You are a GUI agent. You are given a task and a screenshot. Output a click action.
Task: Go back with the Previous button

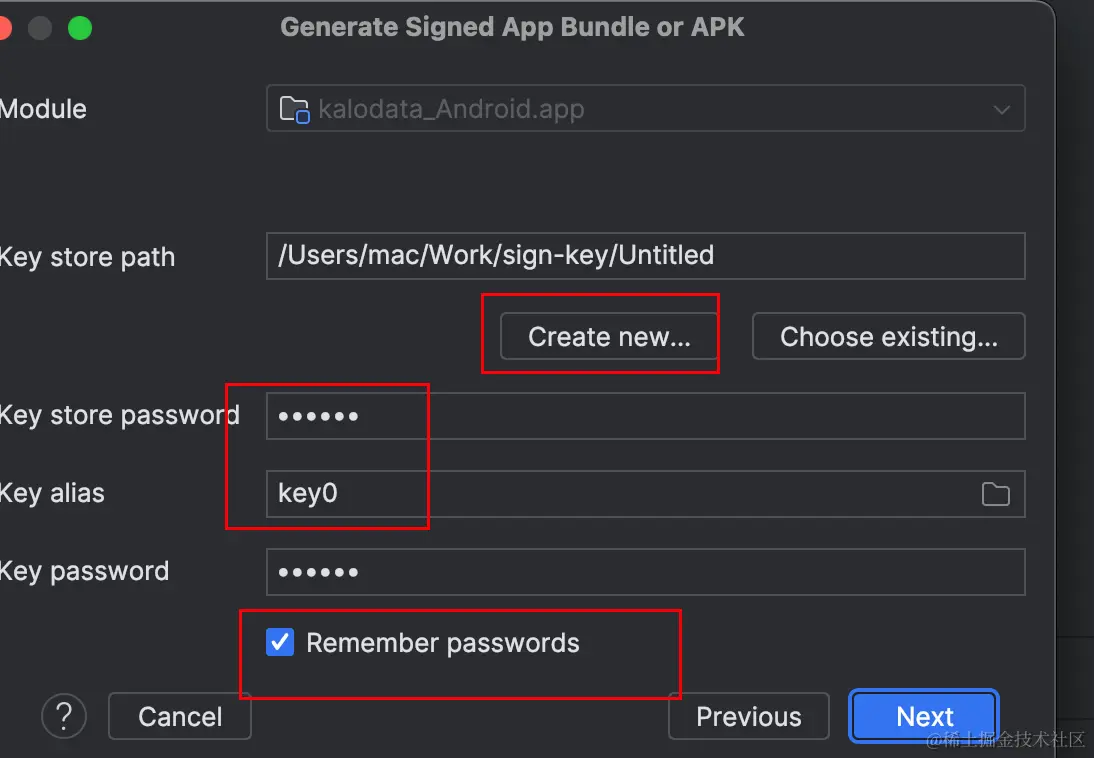(x=749, y=716)
